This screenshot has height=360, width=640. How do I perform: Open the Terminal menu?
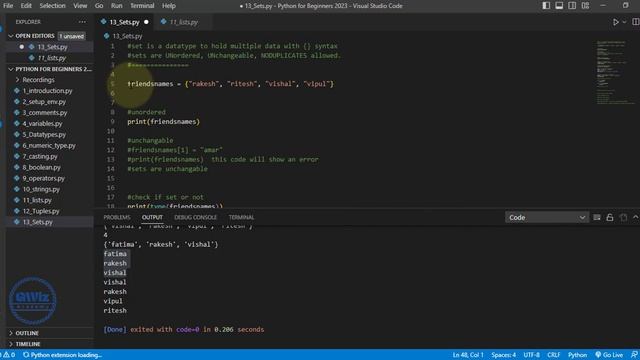click(x=142, y=6)
